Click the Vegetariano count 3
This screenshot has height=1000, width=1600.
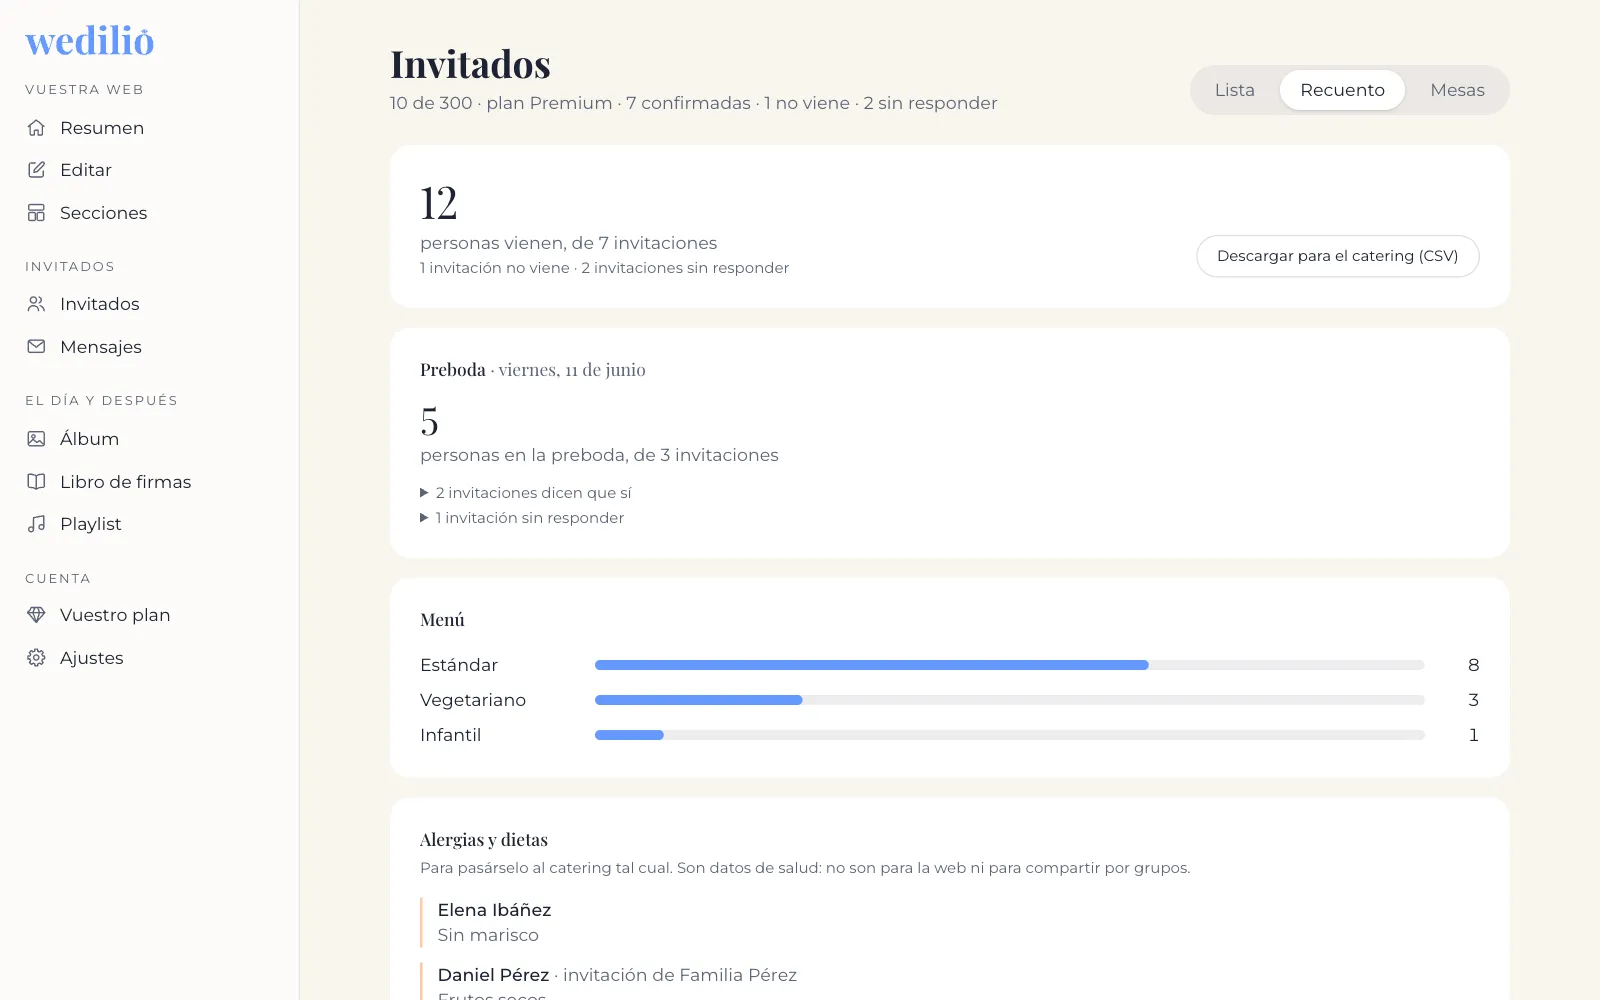coord(1473,700)
